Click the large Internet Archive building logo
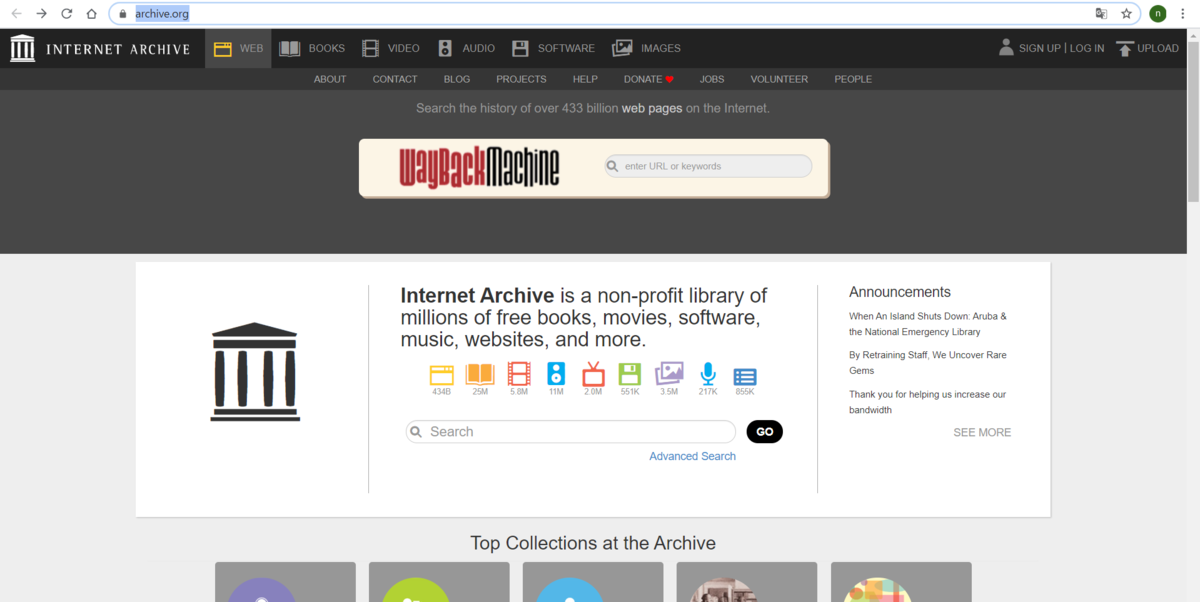The height and width of the screenshot is (602, 1200). coord(255,371)
